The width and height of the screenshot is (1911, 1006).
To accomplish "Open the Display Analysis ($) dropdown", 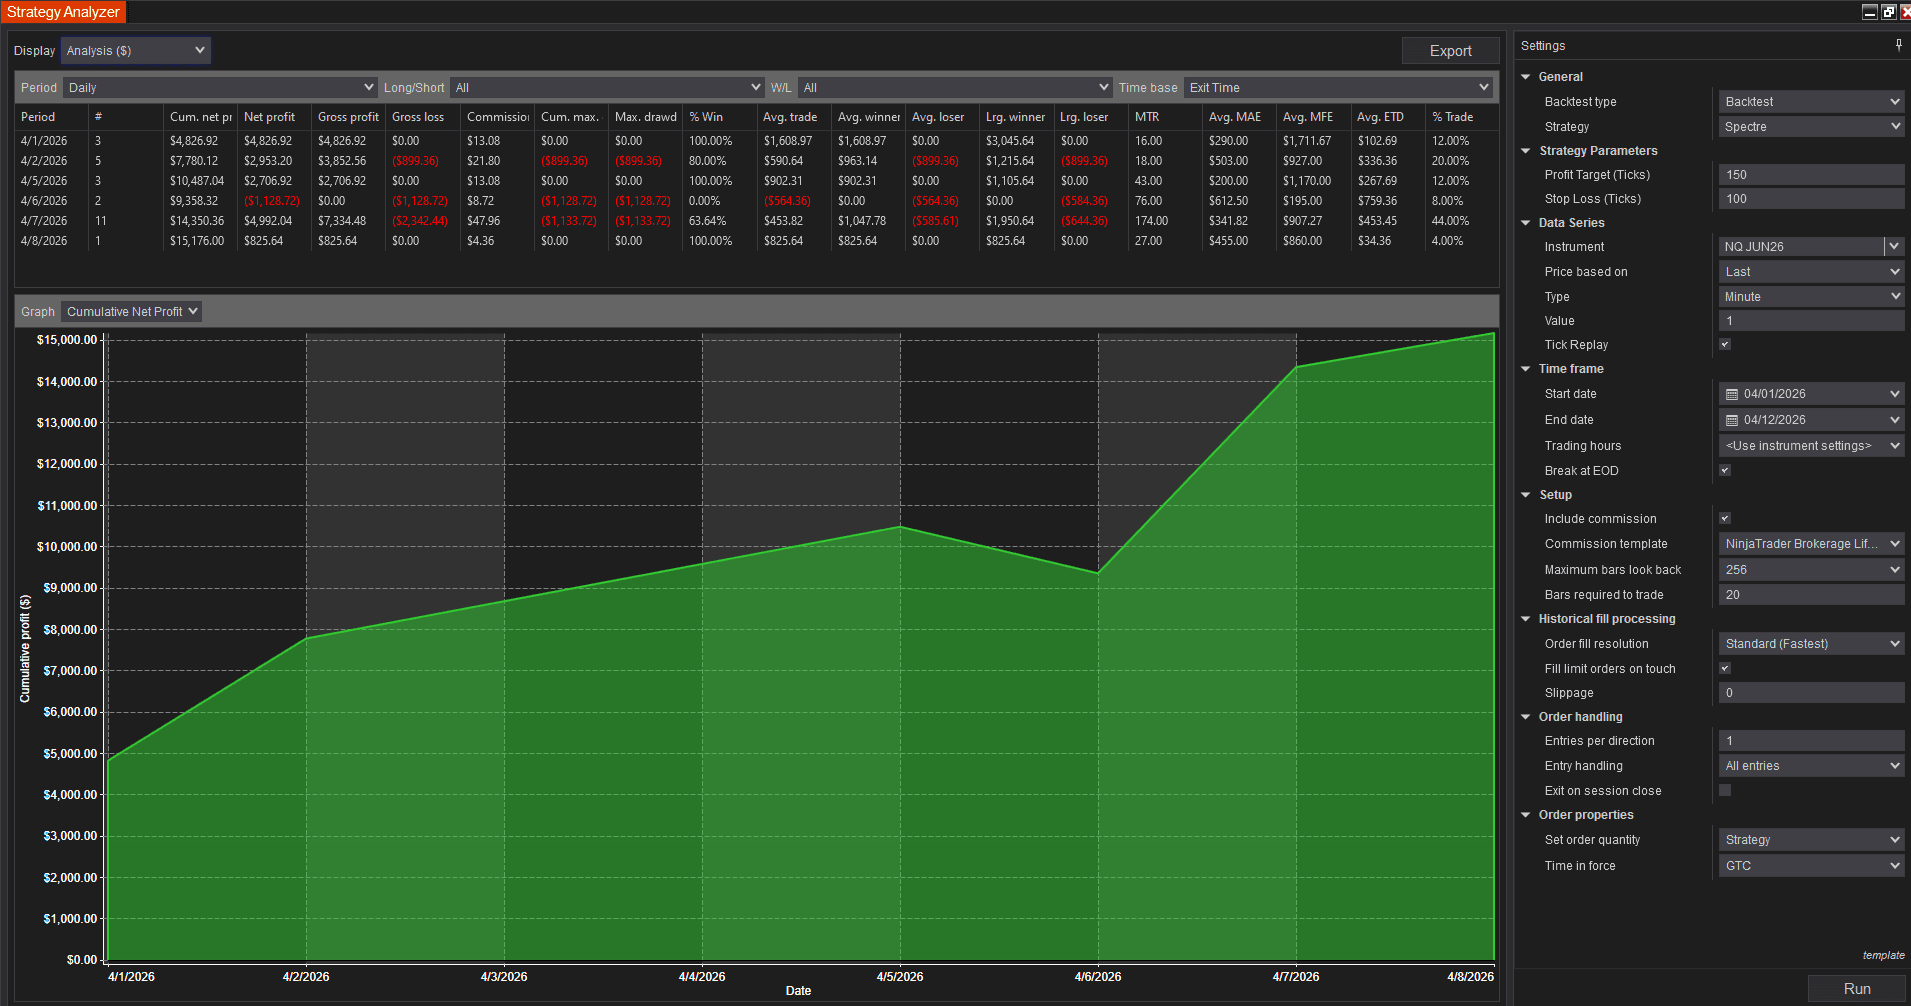I will pos(136,50).
